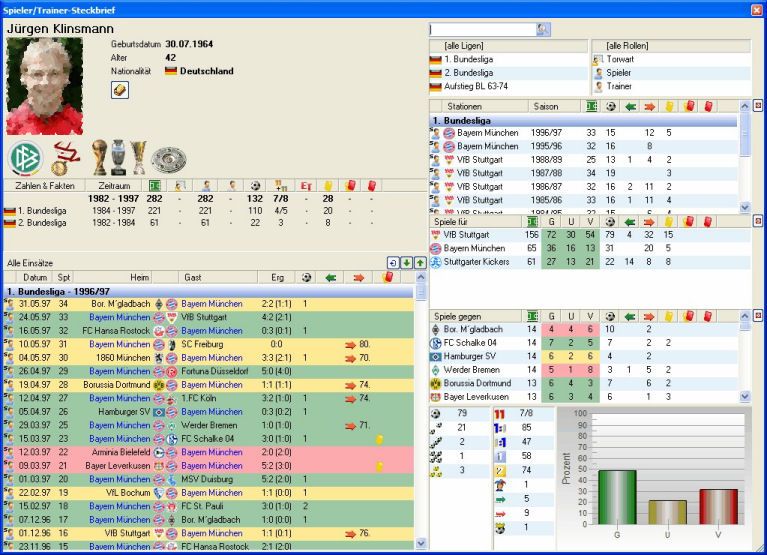Select 2. Bundesliga in league filter

(x=509, y=73)
